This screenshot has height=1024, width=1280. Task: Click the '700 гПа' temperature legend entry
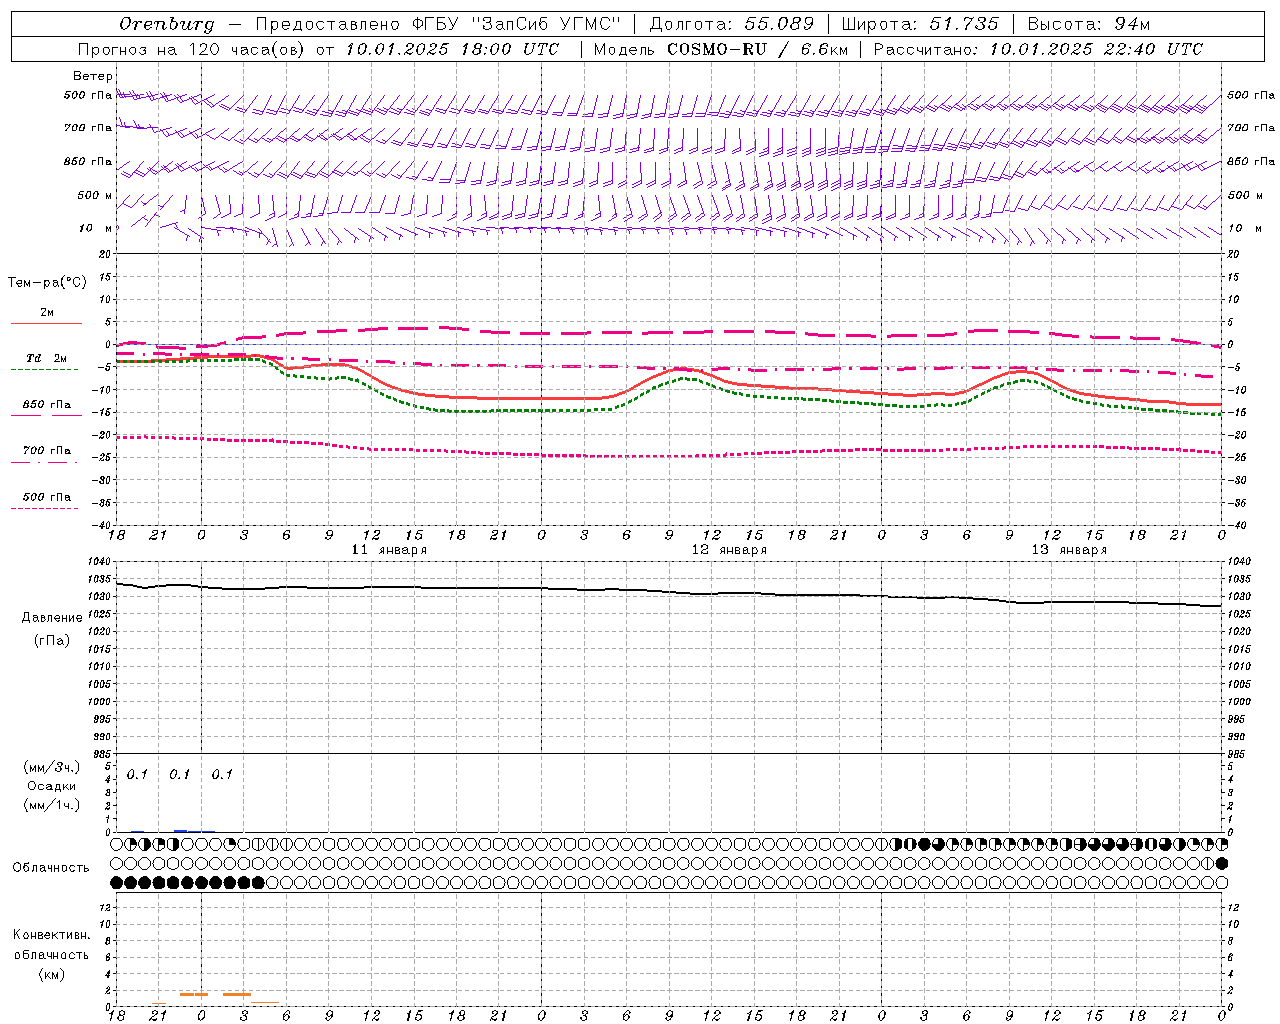tap(47, 450)
